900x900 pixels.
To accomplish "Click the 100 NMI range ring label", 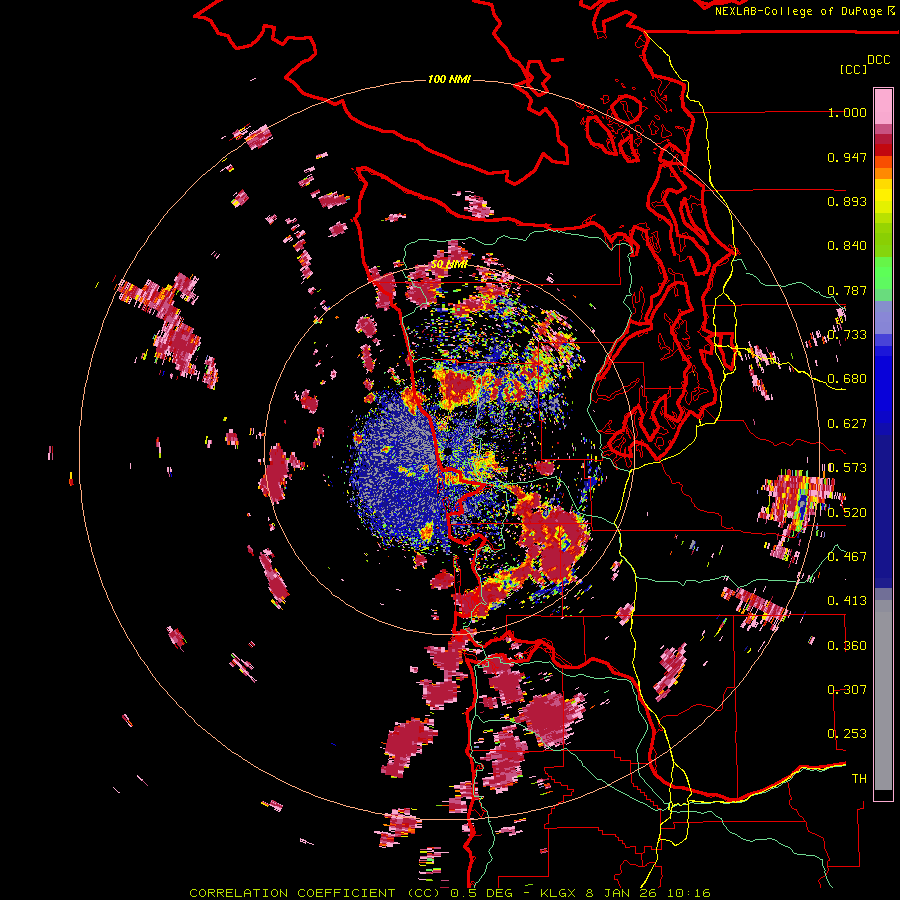I will click(449, 79).
